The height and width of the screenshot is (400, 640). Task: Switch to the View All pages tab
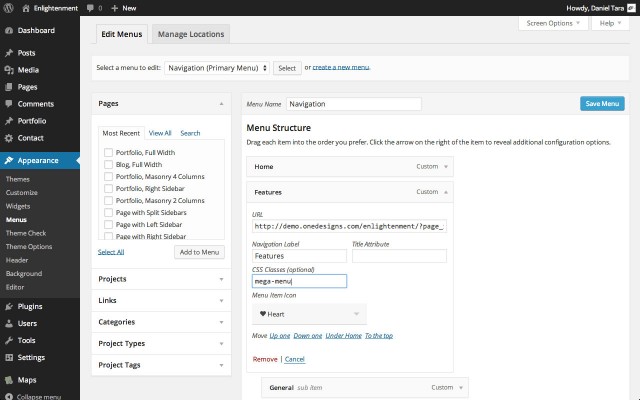coord(160,132)
